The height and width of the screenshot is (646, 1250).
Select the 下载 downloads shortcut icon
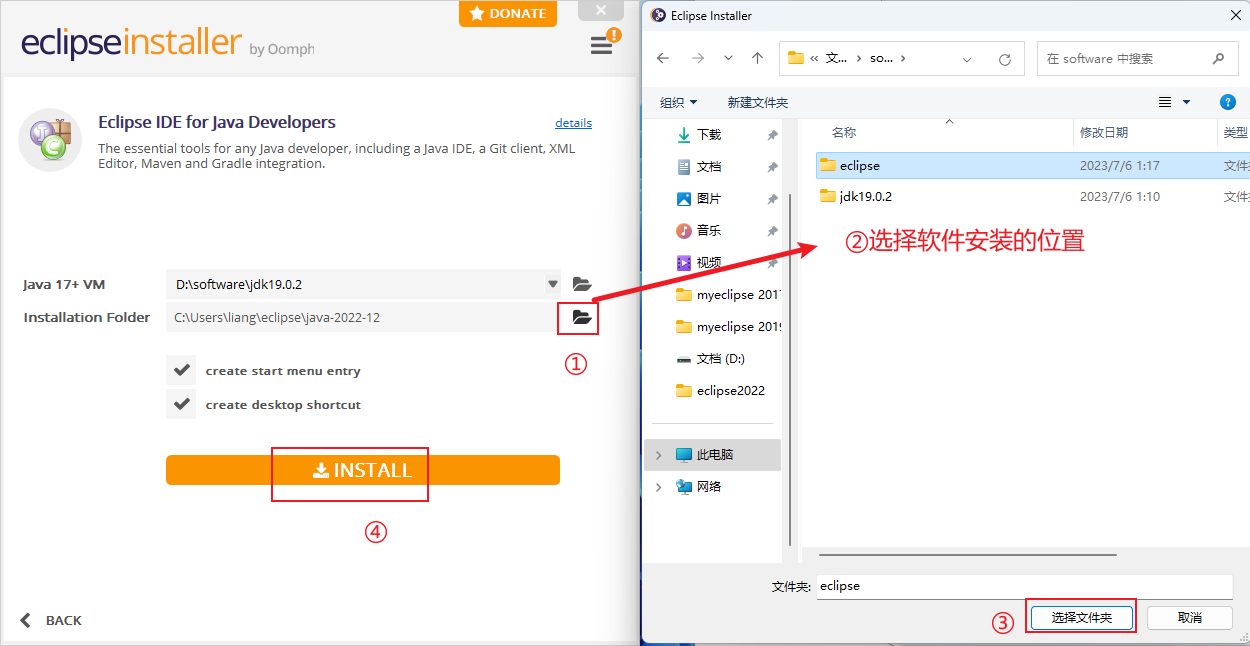pyautogui.click(x=684, y=134)
